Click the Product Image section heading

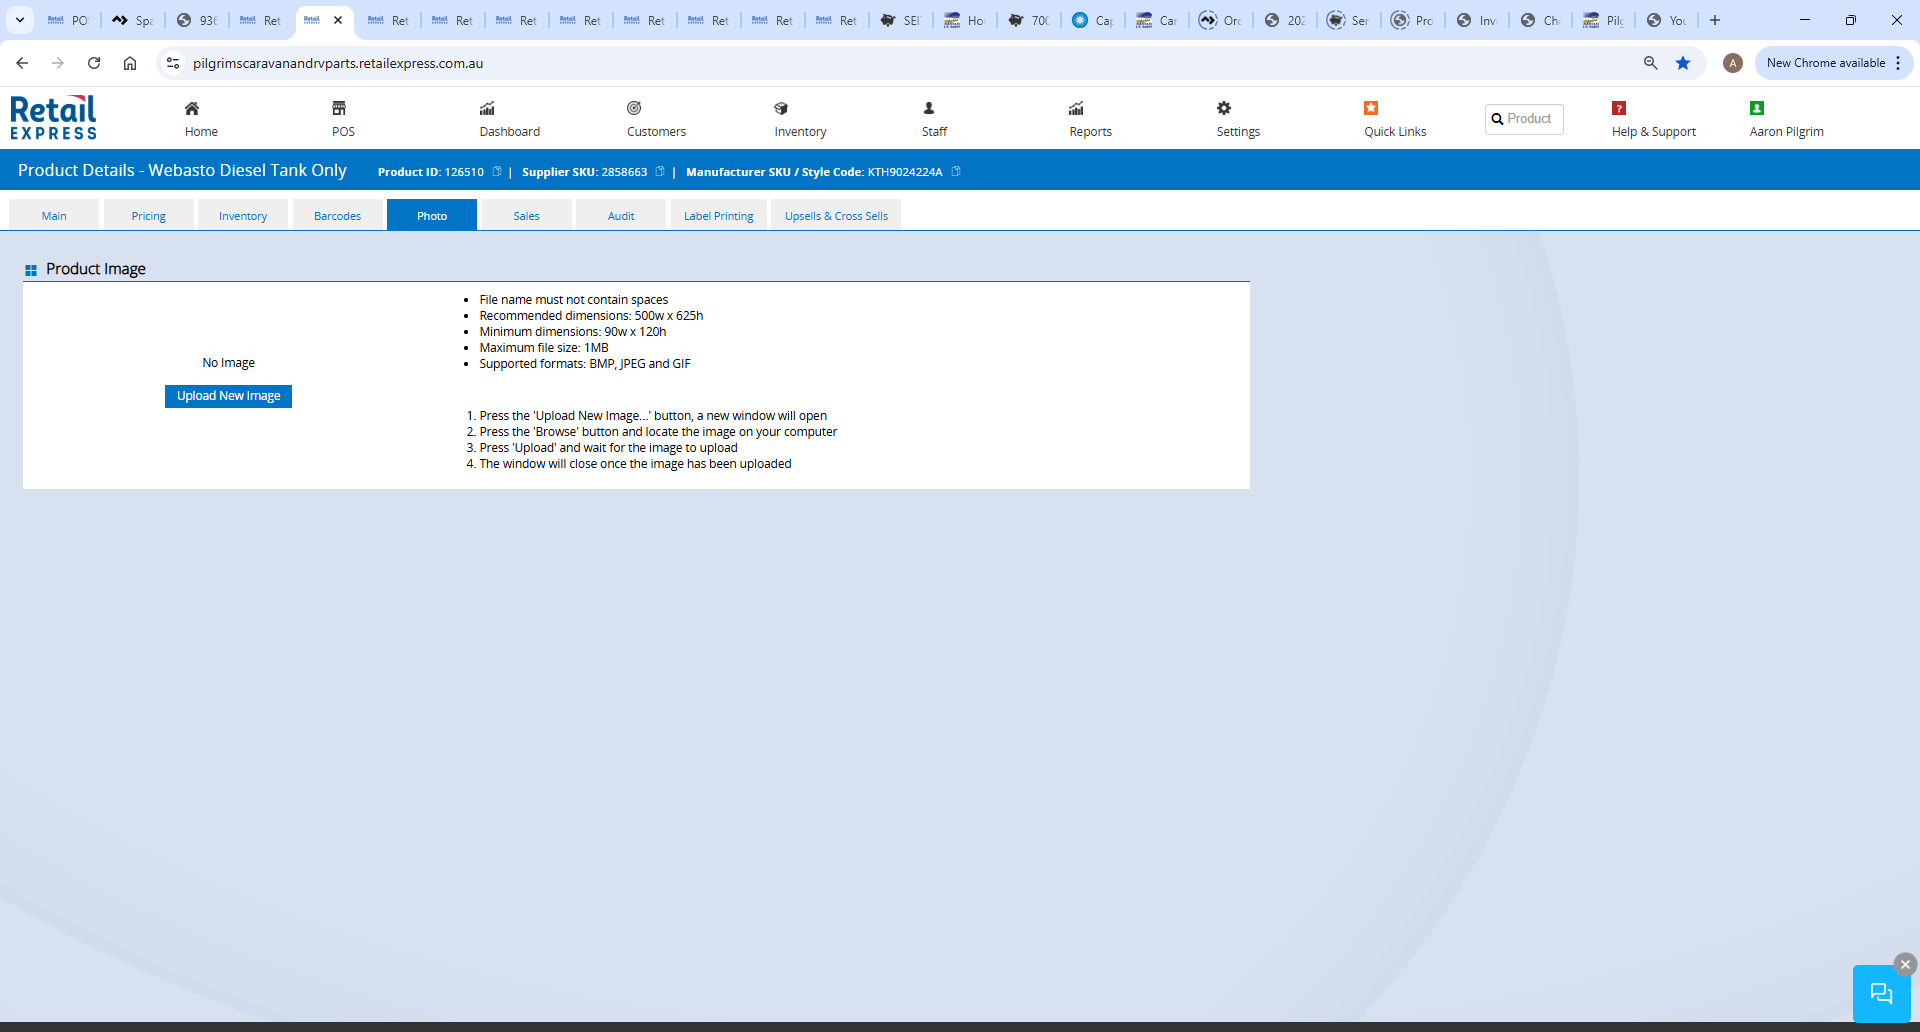point(96,269)
